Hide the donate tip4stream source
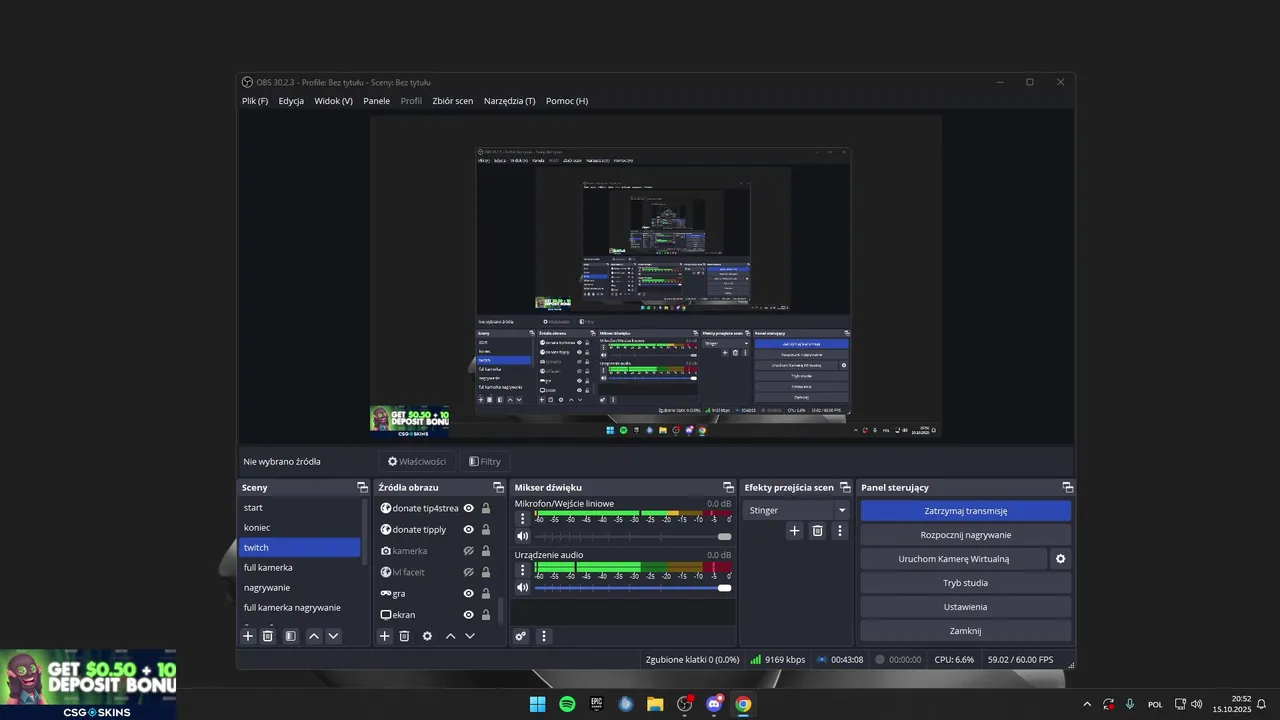The image size is (1280, 720). tap(468, 508)
